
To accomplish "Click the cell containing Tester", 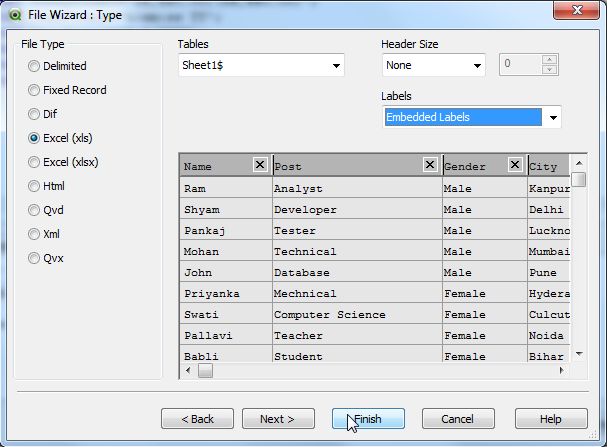I will [358, 230].
